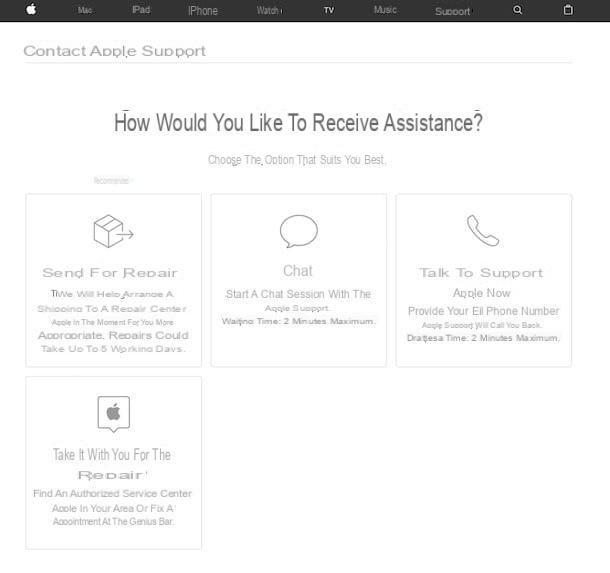Open the Music menu item
Image resolution: width=610 pixels, height=573 pixels.
pyautogui.click(x=385, y=10)
